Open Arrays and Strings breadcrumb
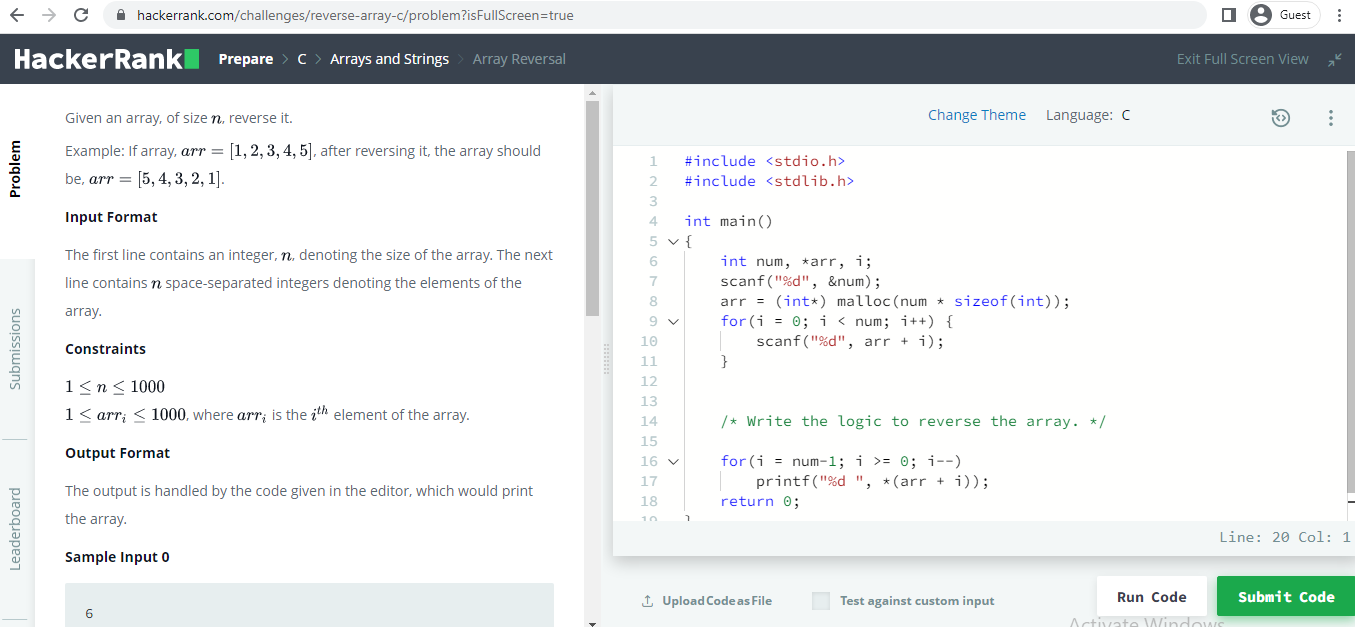1355x627 pixels. [x=389, y=59]
